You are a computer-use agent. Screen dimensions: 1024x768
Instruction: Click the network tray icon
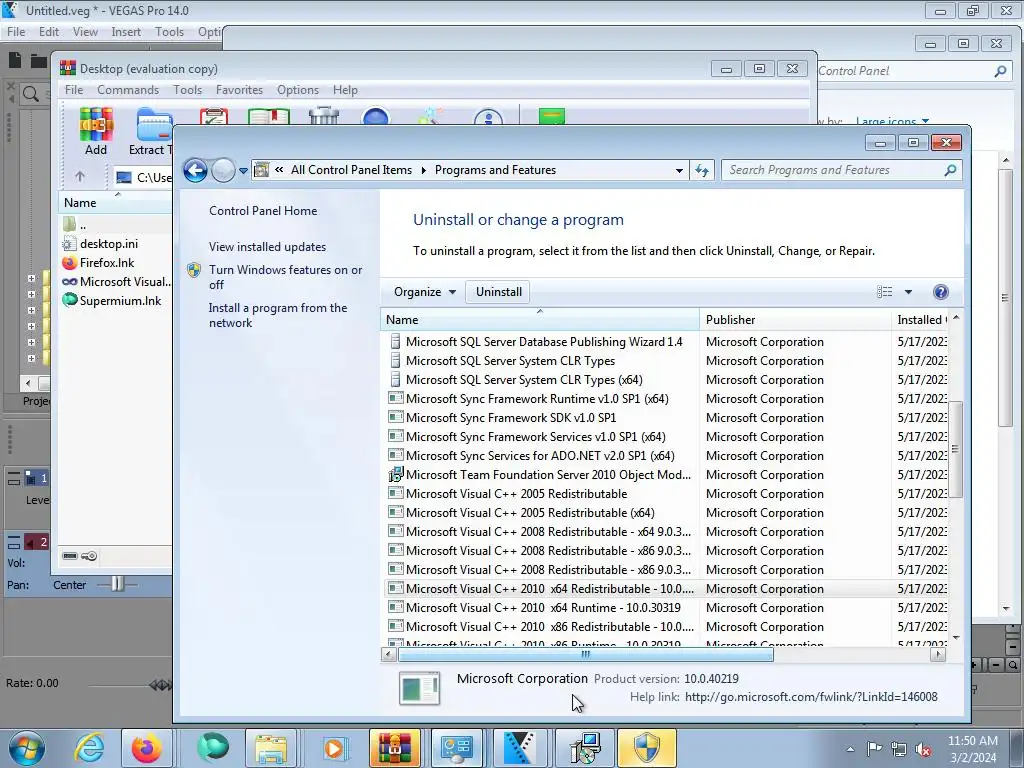899,749
